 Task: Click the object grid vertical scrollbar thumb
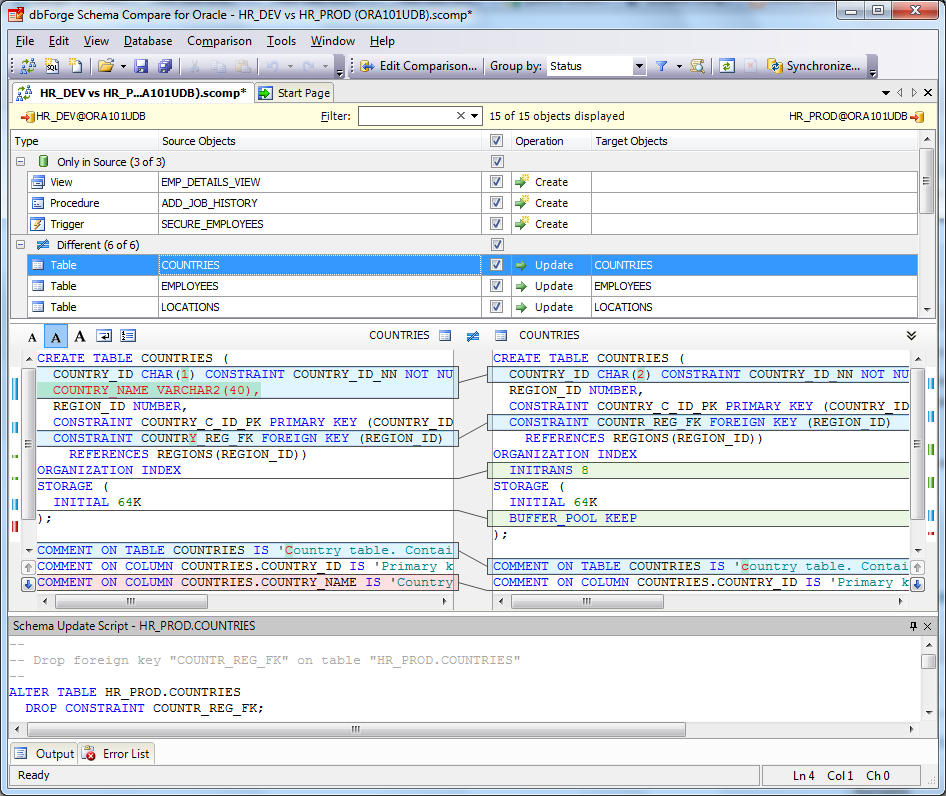click(x=926, y=180)
